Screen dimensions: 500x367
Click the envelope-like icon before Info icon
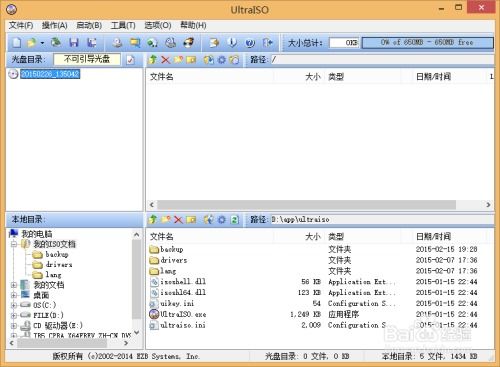pos(214,43)
